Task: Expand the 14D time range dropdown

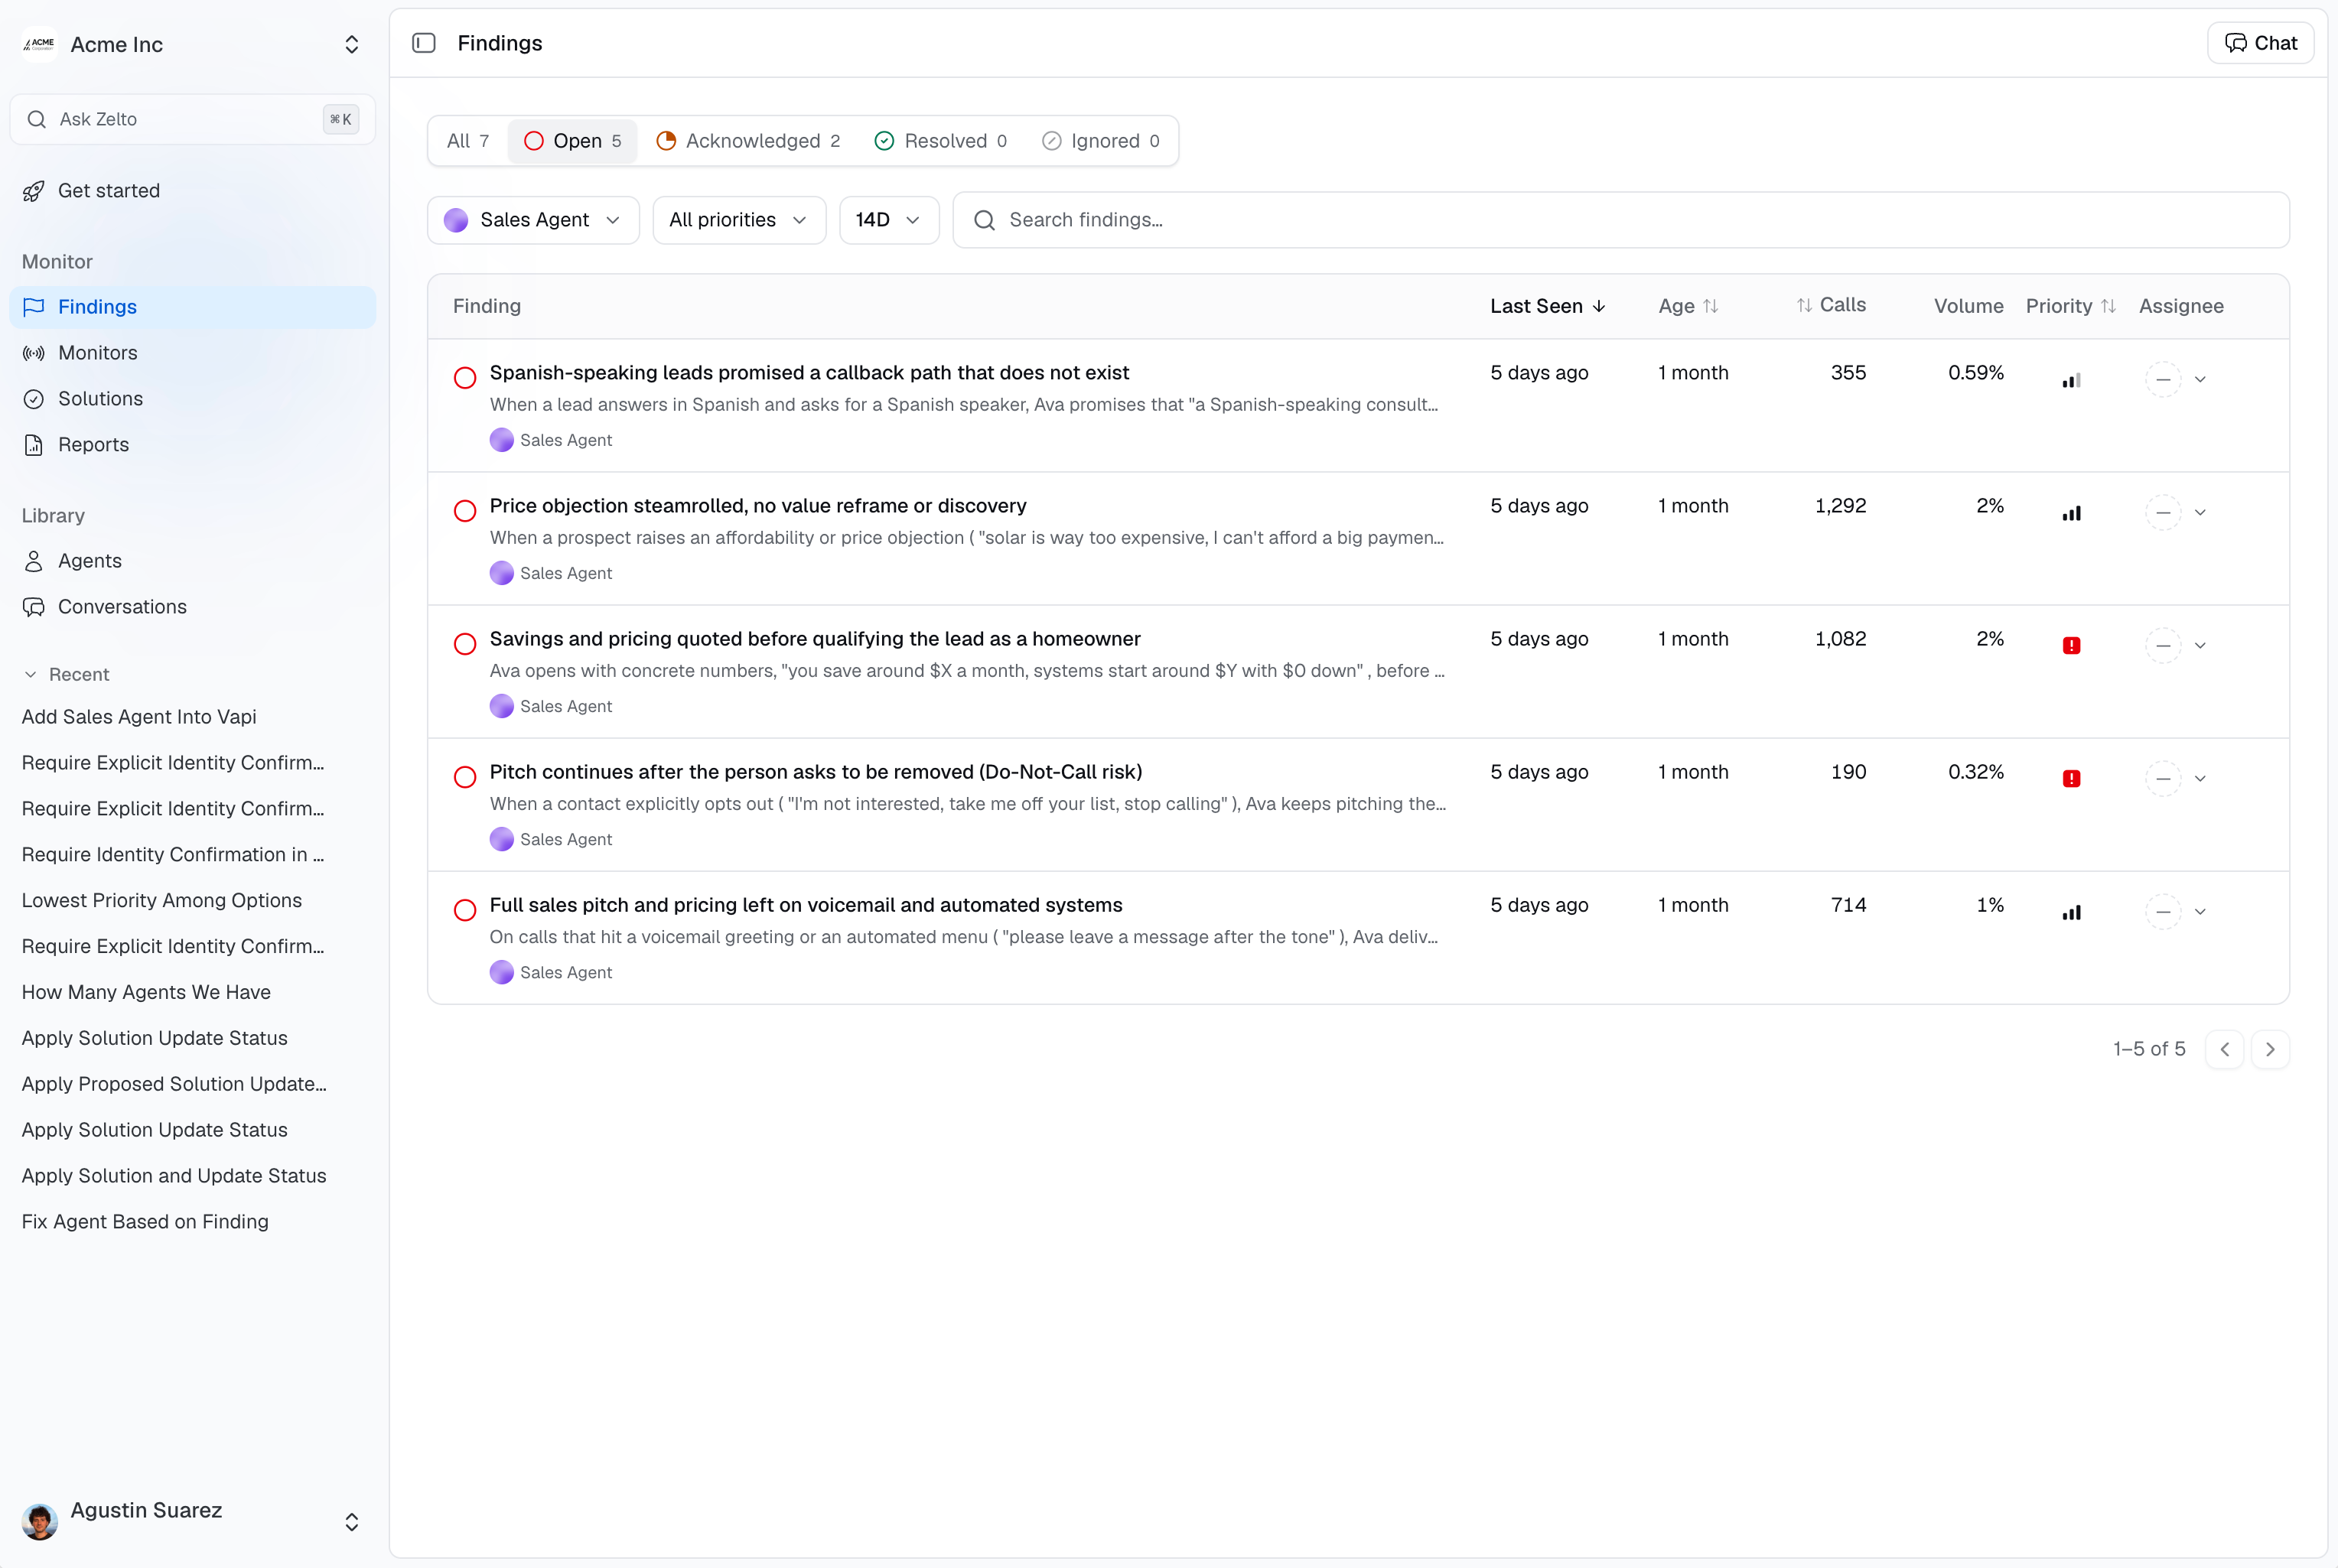Action: click(x=889, y=220)
